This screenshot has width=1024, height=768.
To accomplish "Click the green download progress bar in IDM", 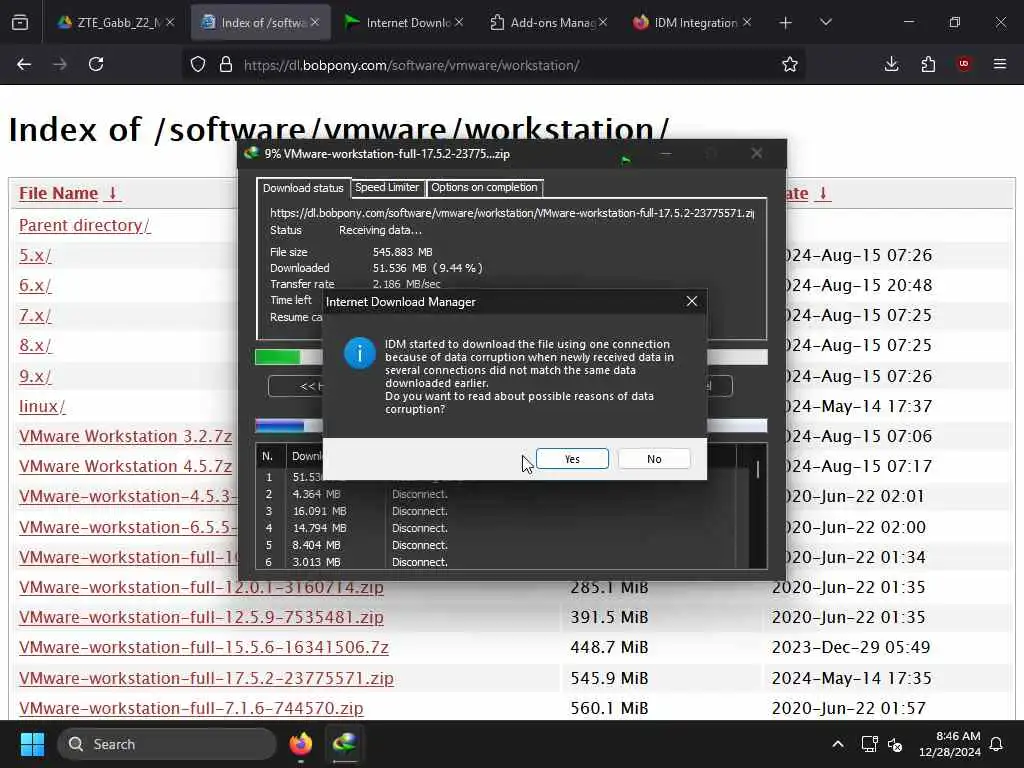I will pyautogui.click(x=278, y=357).
